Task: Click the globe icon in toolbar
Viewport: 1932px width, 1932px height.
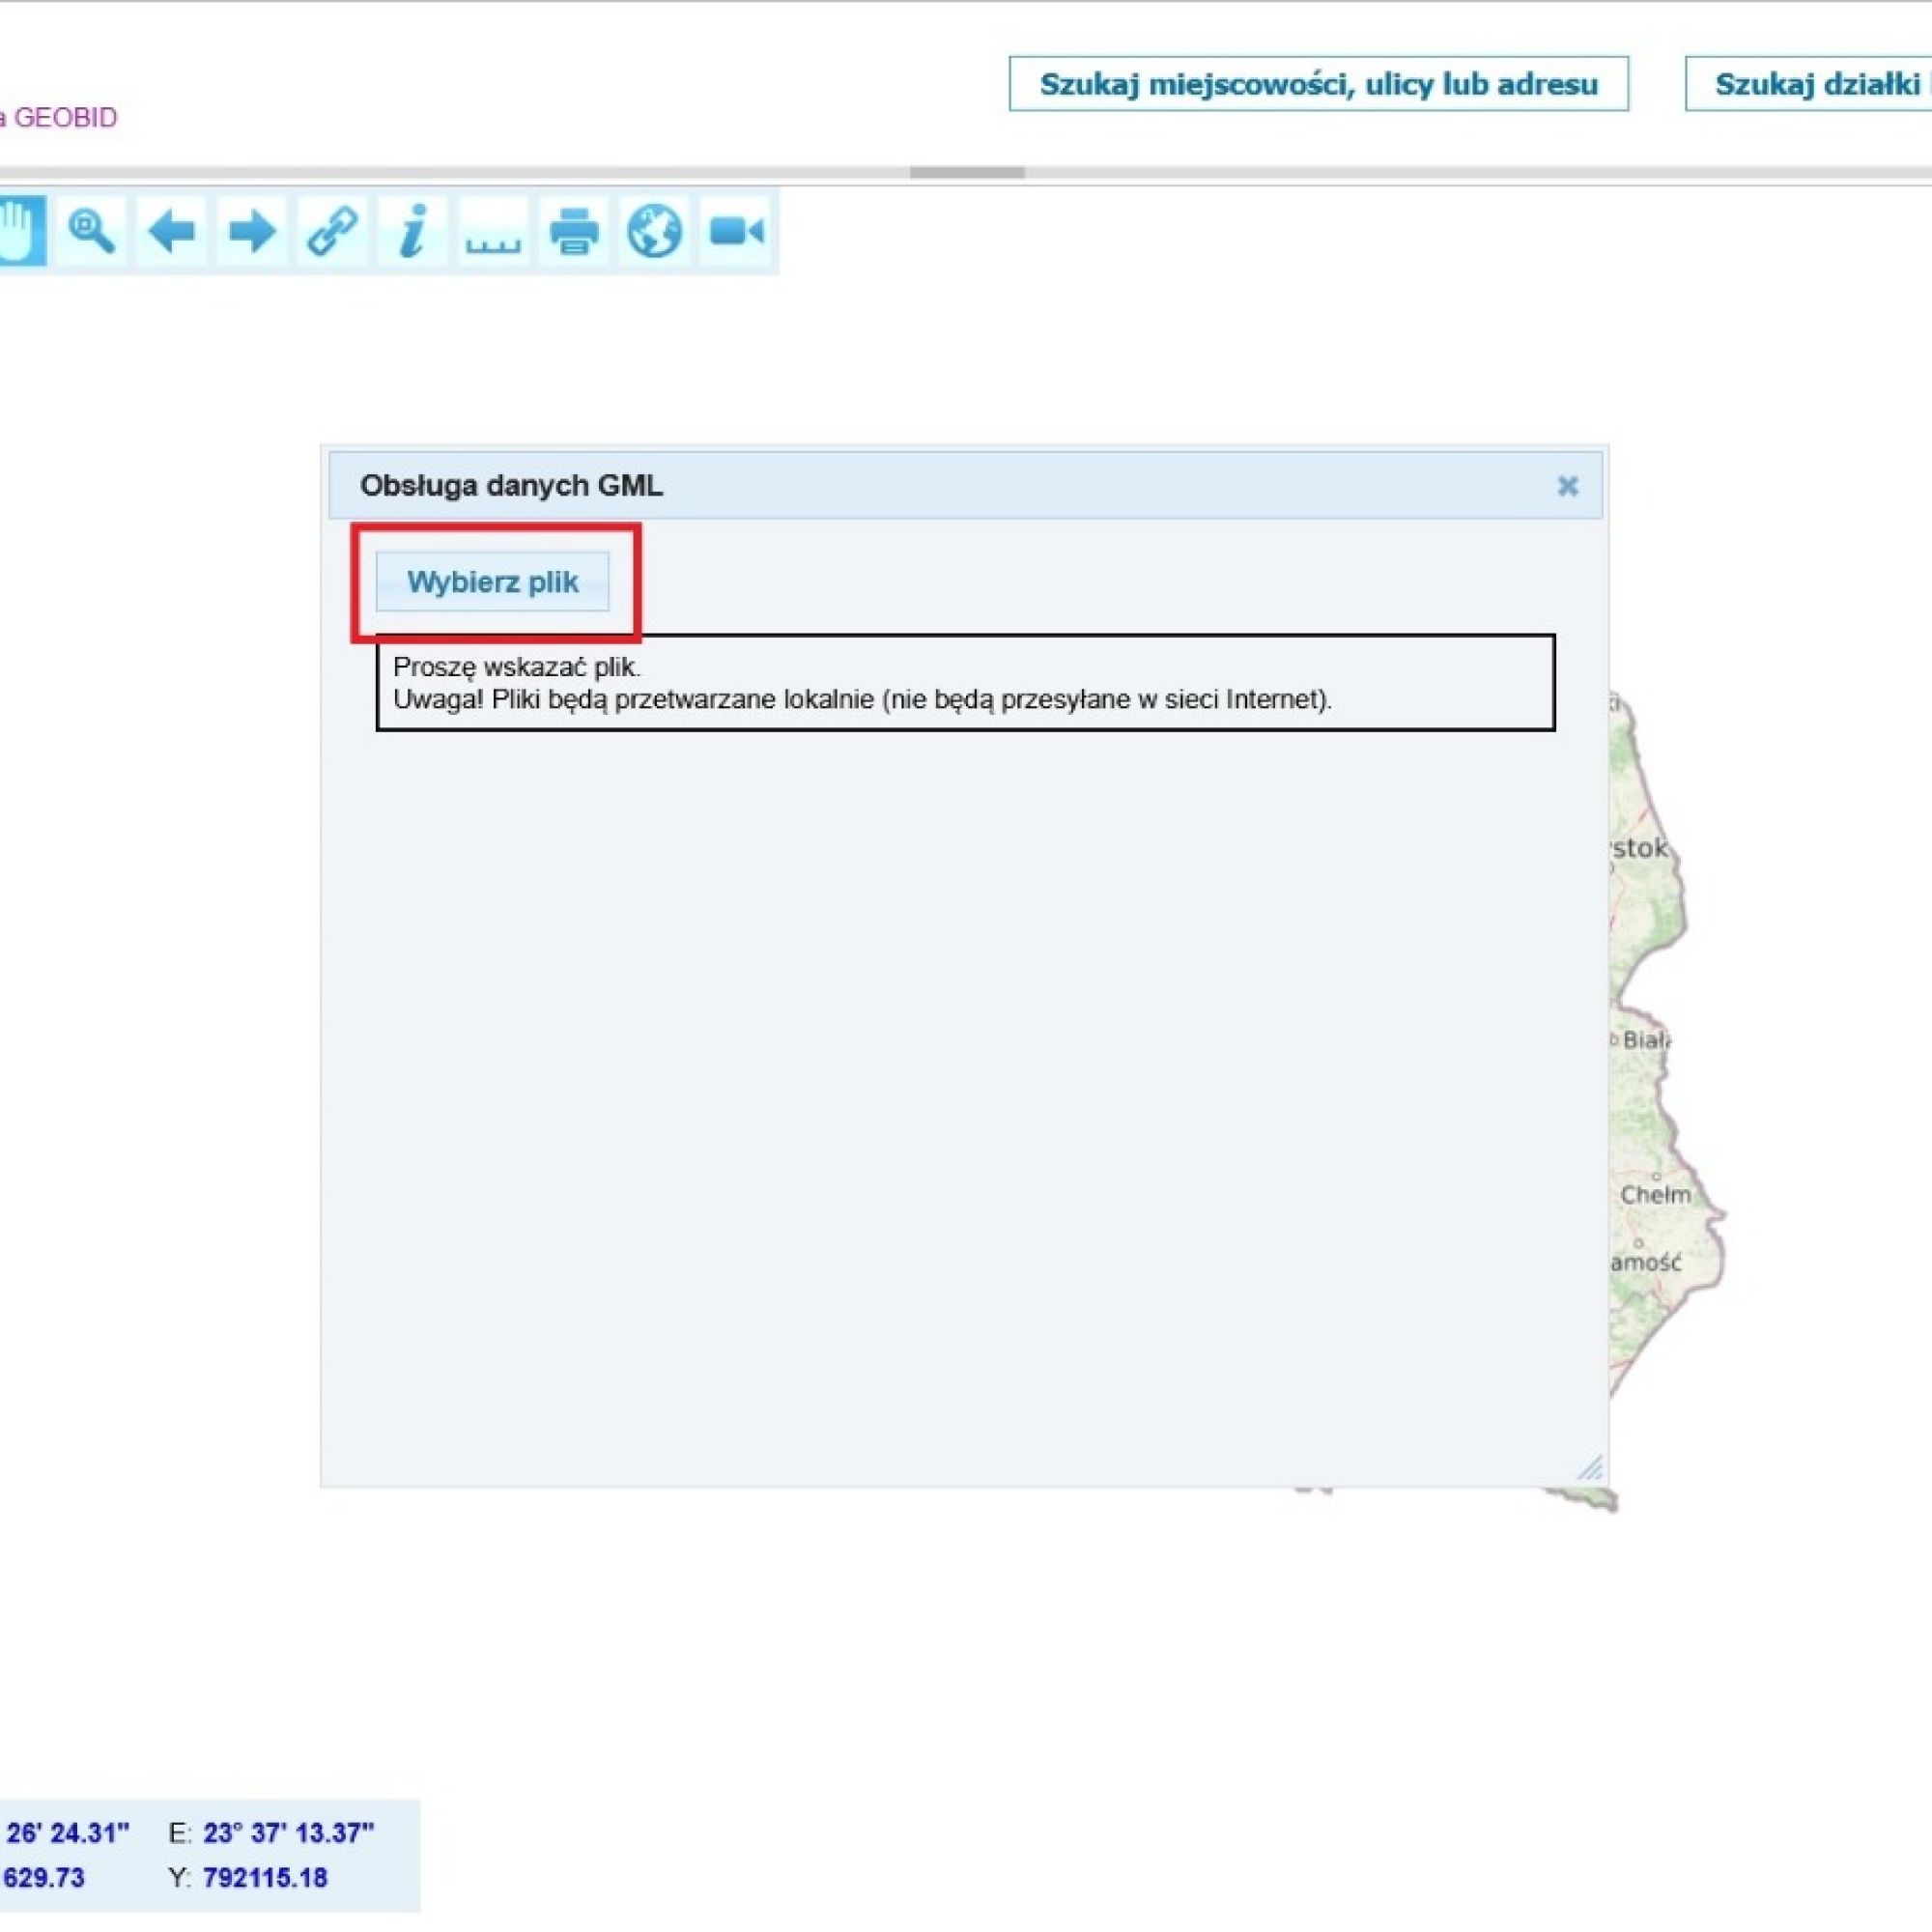Action: [x=654, y=231]
